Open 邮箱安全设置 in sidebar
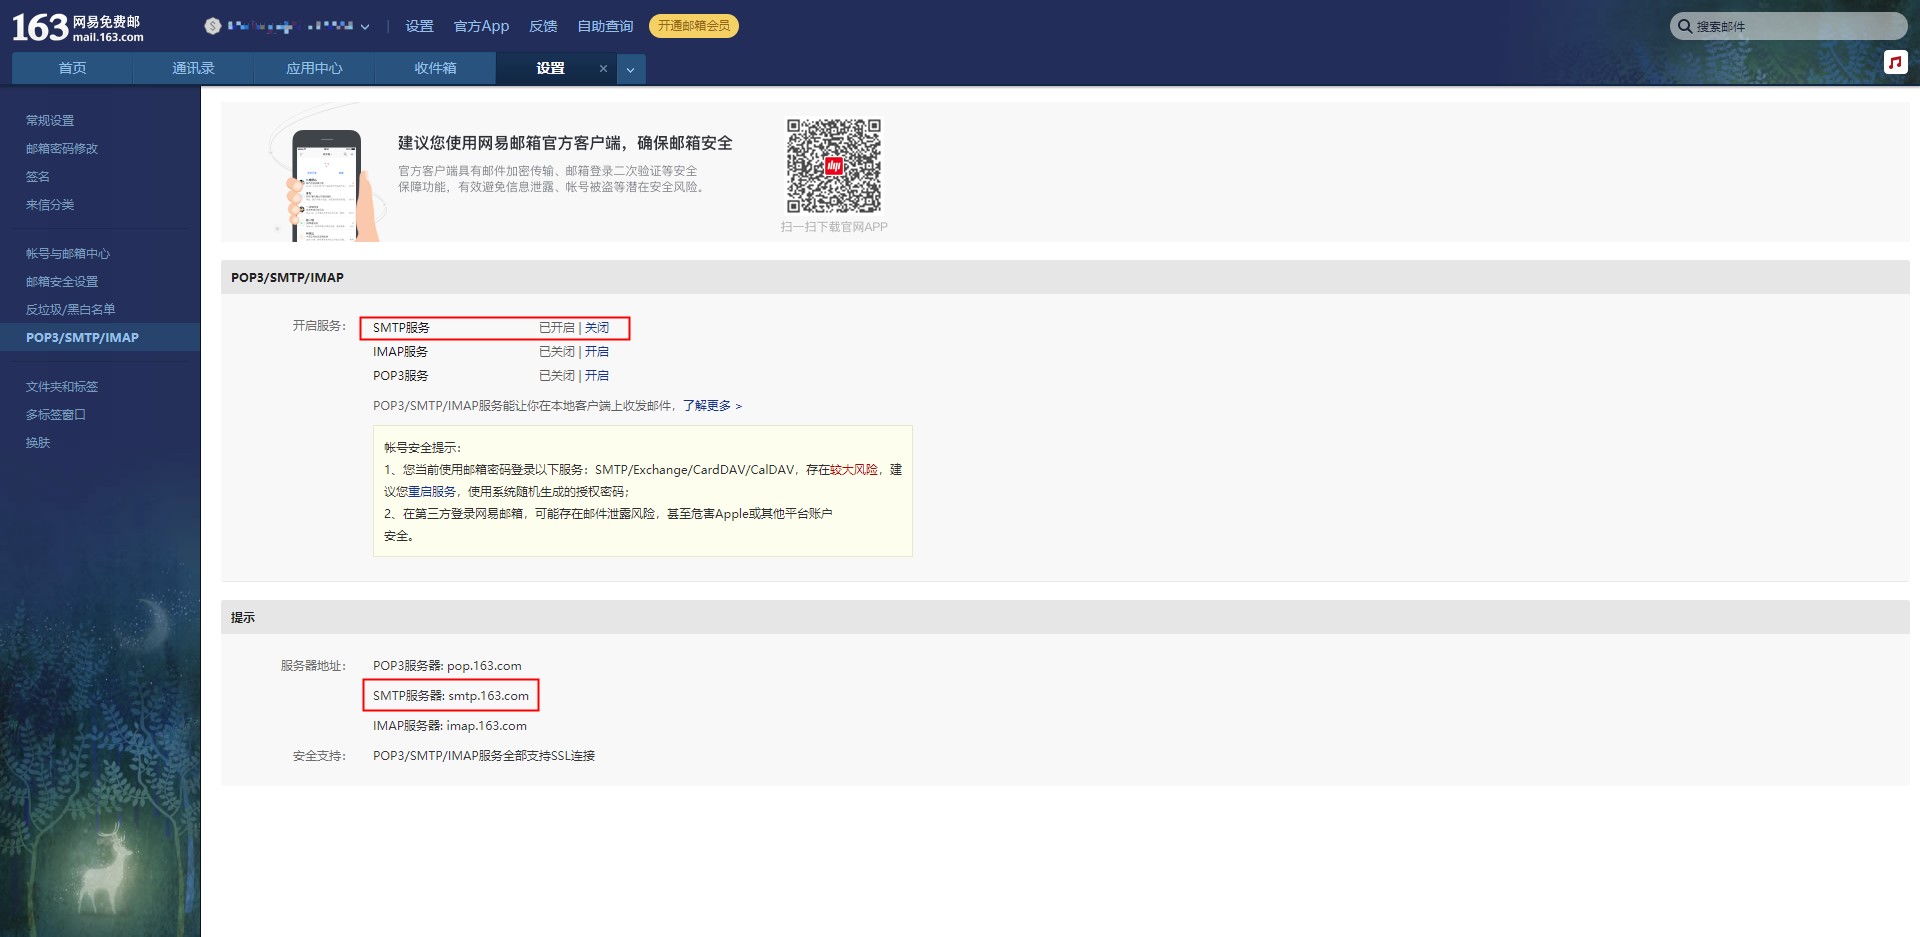Image resolution: width=1920 pixels, height=937 pixels. [62, 281]
